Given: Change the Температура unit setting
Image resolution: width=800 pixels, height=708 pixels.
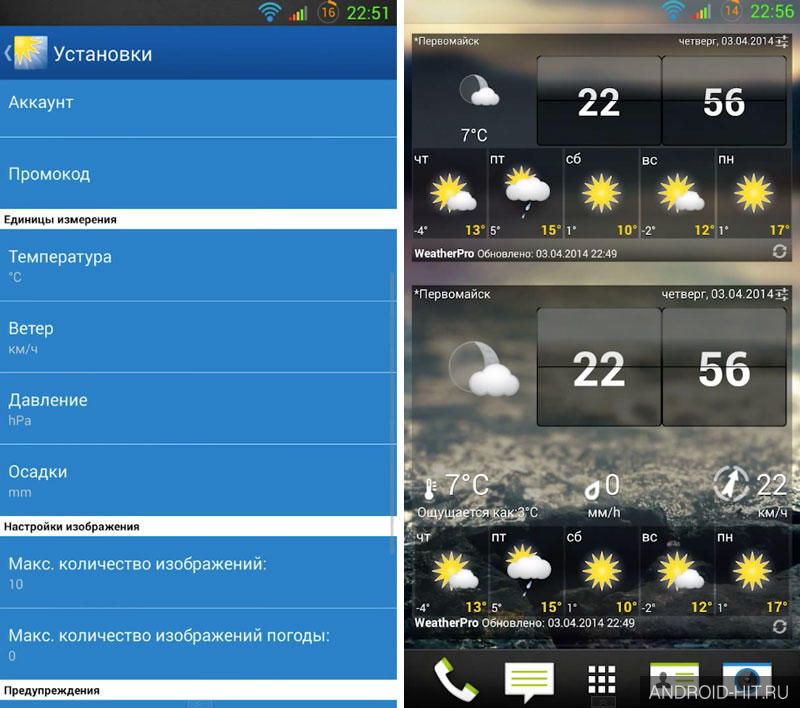Looking at the screenshot, I should (198, 265).
